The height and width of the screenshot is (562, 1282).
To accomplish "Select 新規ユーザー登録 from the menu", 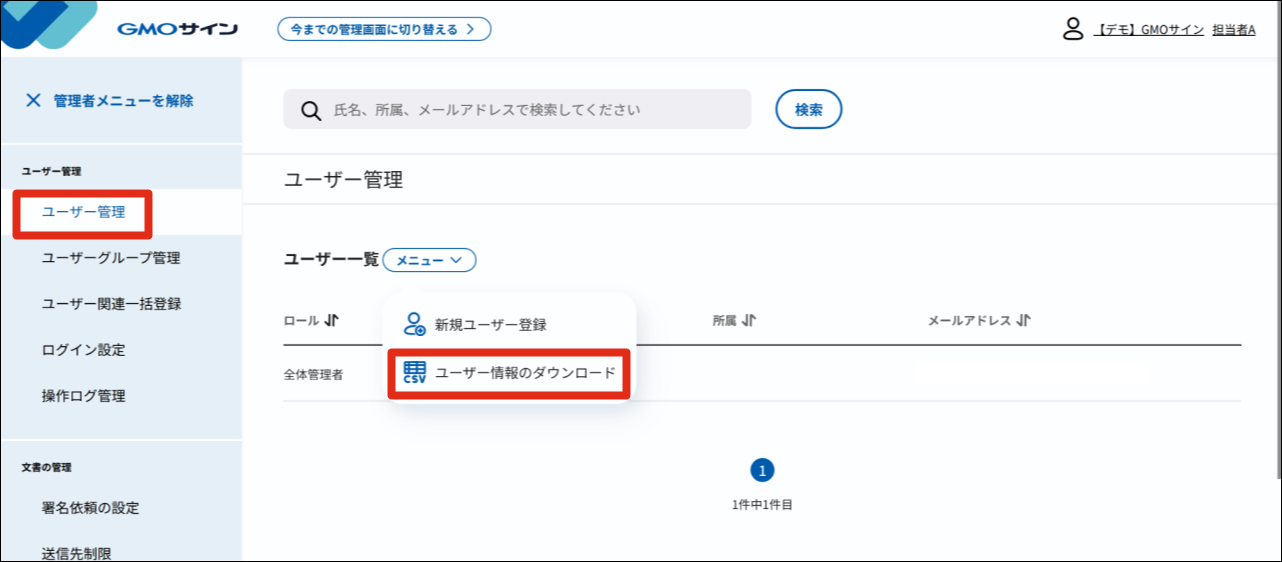I will click(x=490, y=325).
